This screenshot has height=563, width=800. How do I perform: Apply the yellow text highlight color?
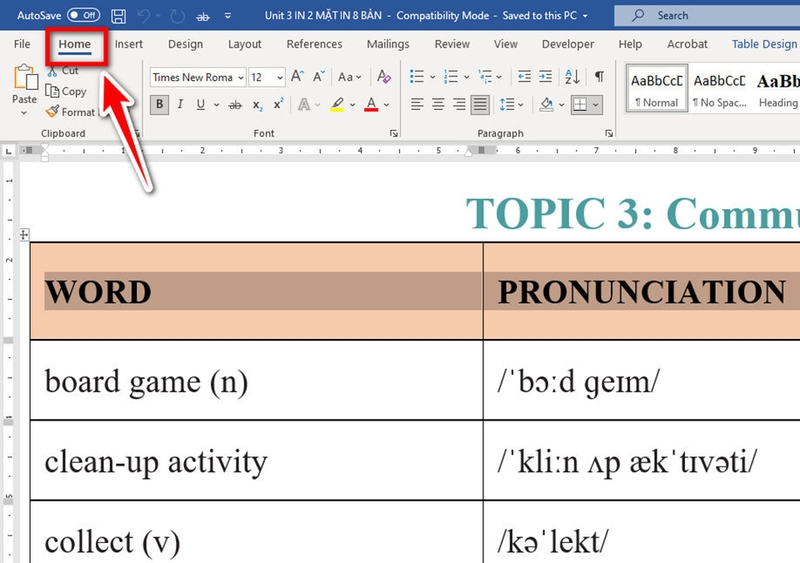pos(337,105)
